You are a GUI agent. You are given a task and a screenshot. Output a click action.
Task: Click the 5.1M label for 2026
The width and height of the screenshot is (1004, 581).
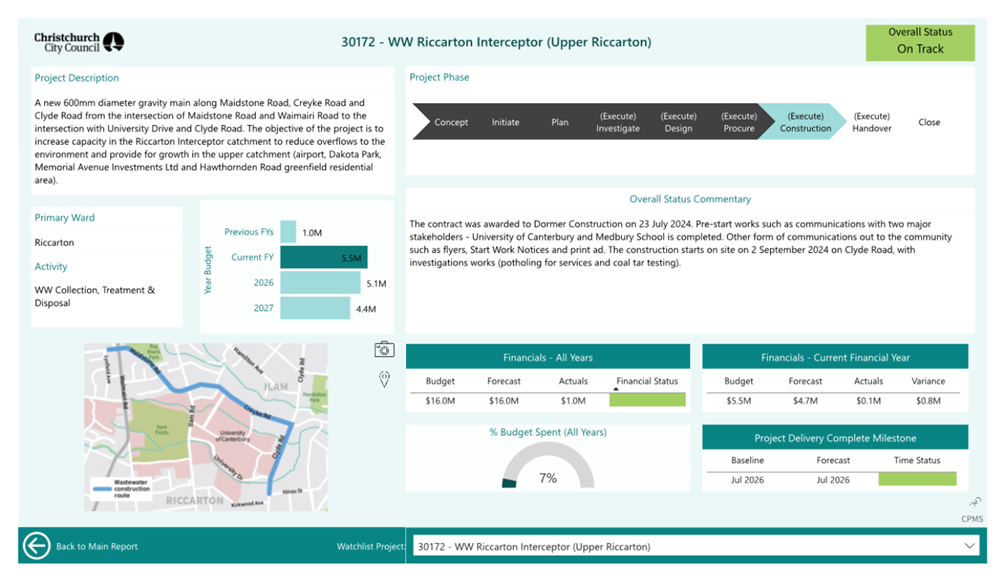376,284
